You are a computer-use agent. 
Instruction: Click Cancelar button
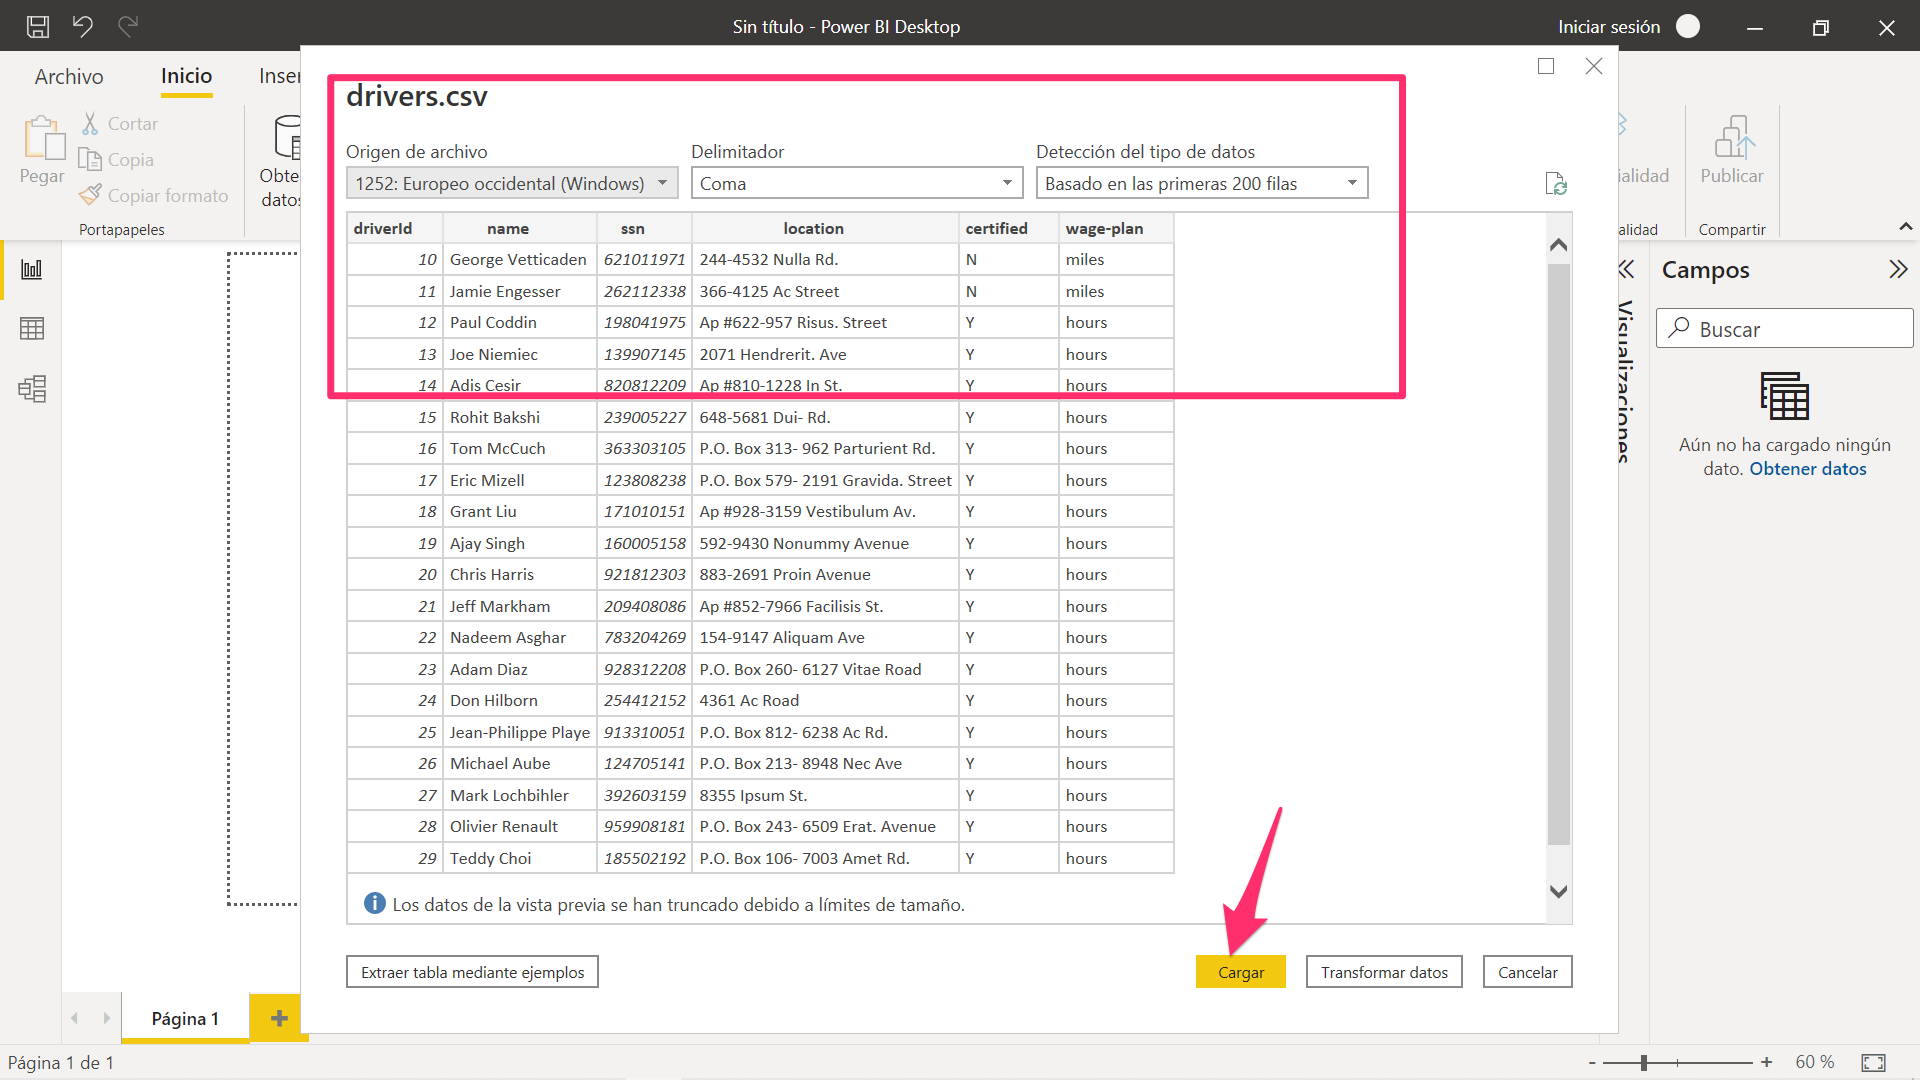point(1527,972)
